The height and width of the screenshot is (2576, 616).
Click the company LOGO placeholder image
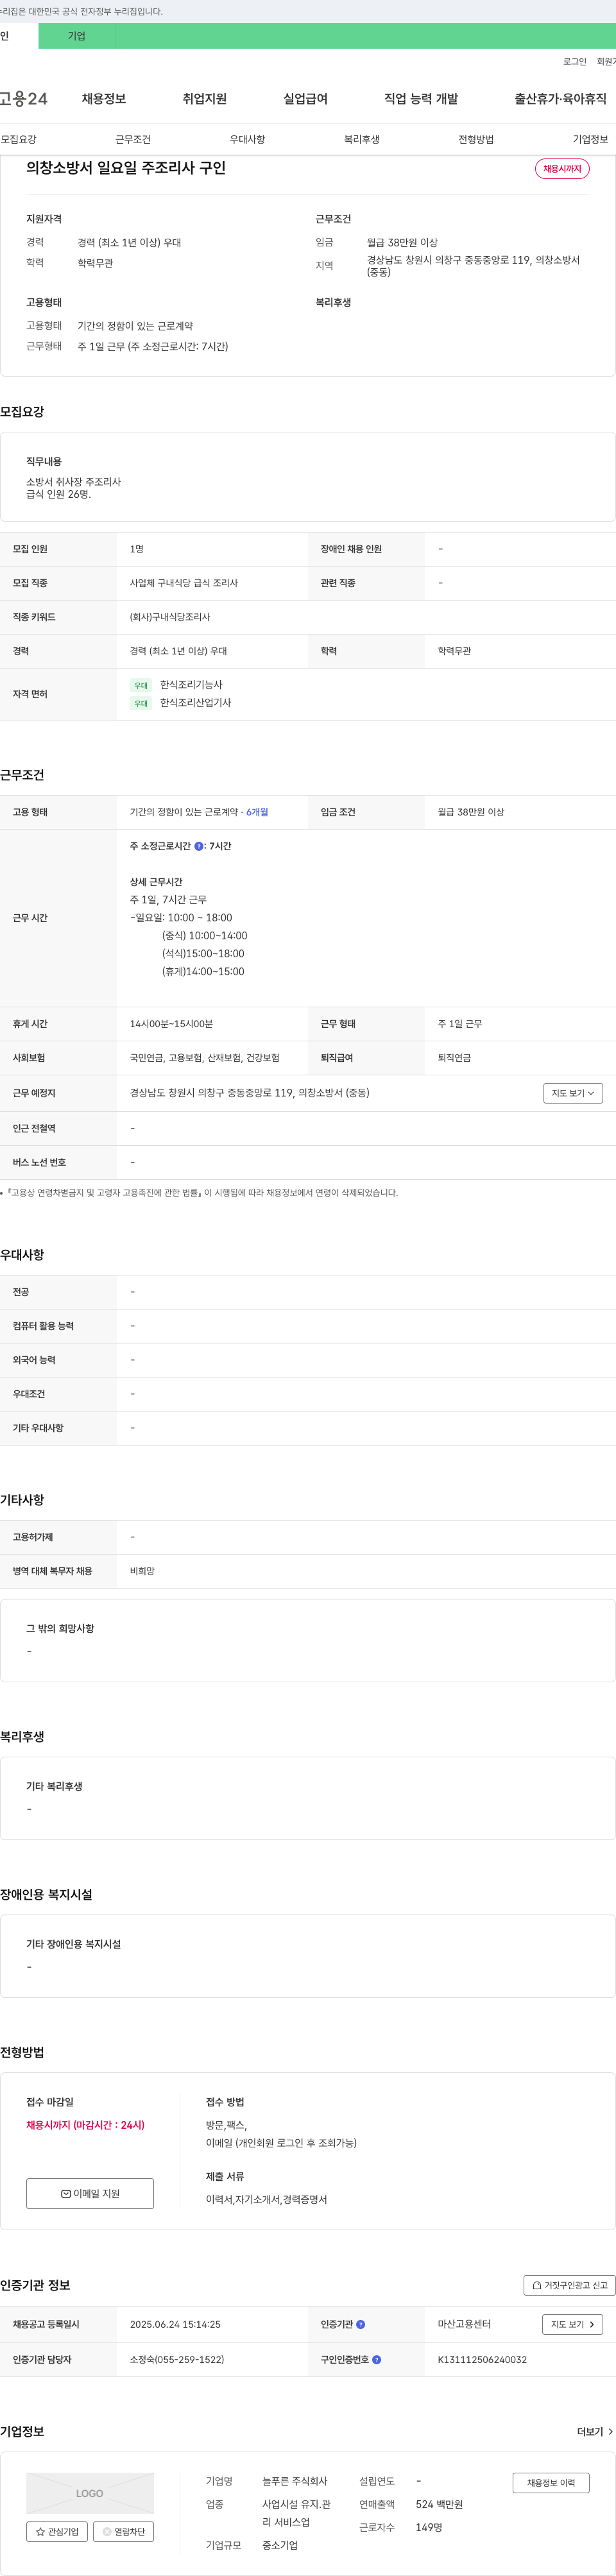[x=90, y=2493]
